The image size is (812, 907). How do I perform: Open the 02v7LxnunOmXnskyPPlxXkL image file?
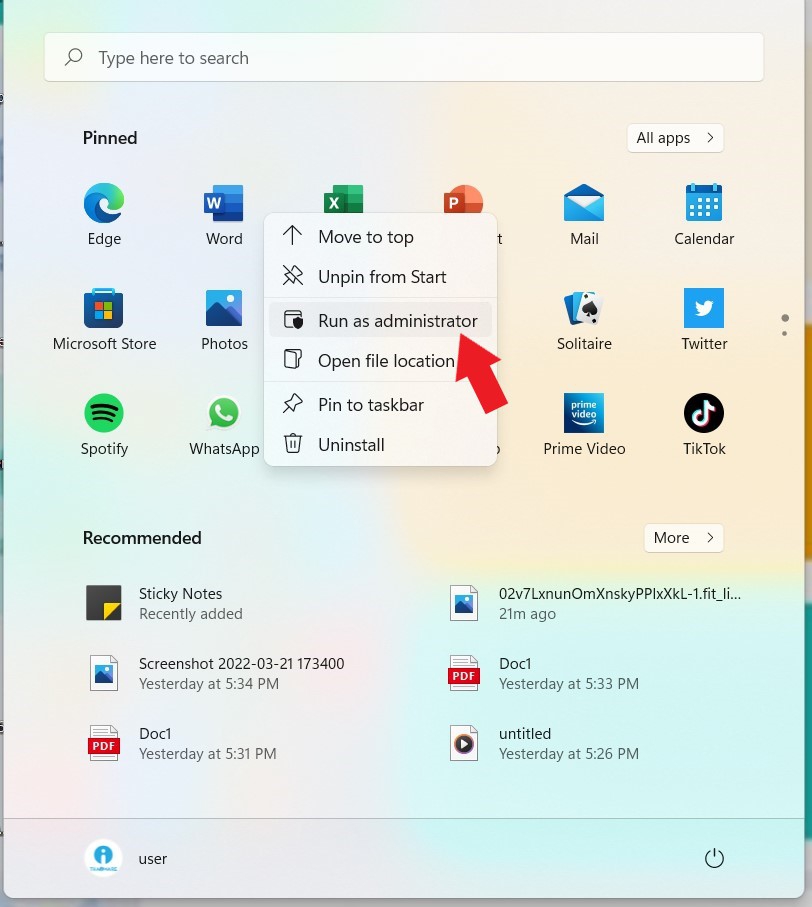click(x=596, y=603)
